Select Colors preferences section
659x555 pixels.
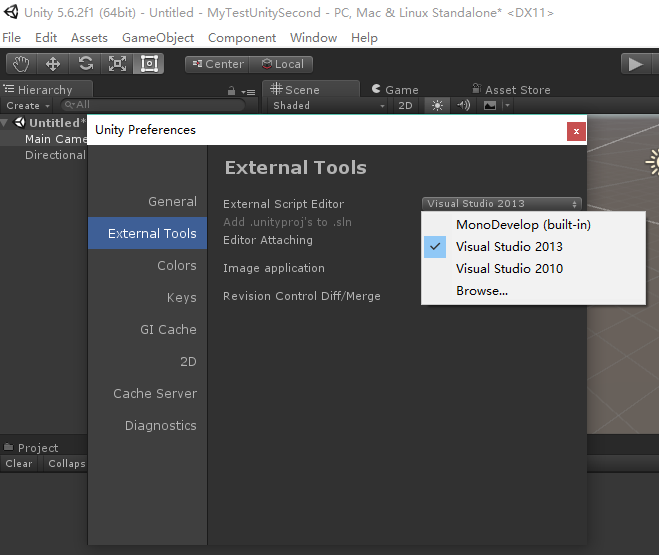(x=148, y=266)
